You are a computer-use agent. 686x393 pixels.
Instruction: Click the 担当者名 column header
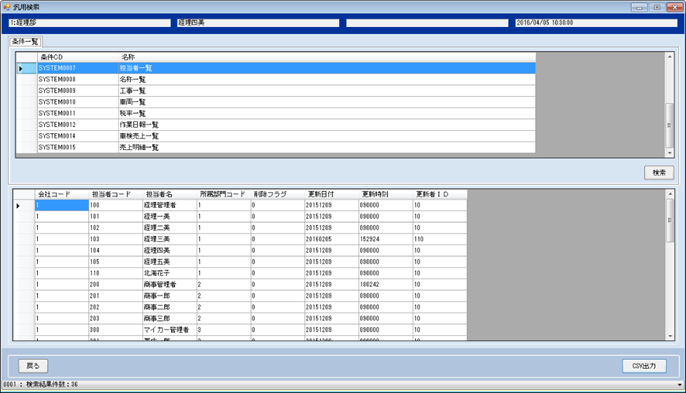[x=169, y=194]
